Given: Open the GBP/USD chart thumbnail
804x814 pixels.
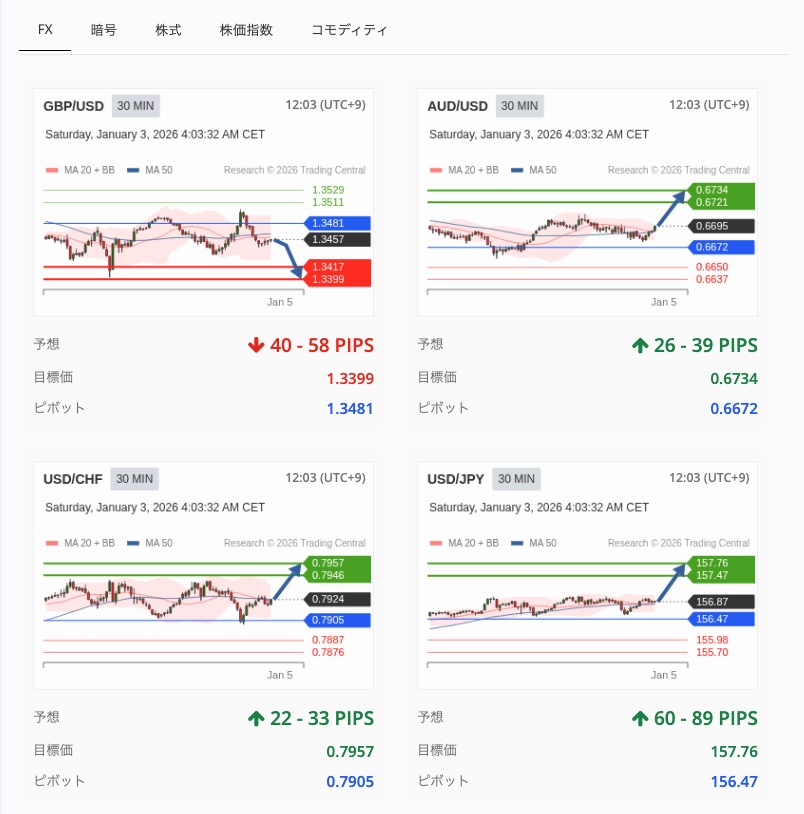Looking at the screenshot, I should (204, 232).
